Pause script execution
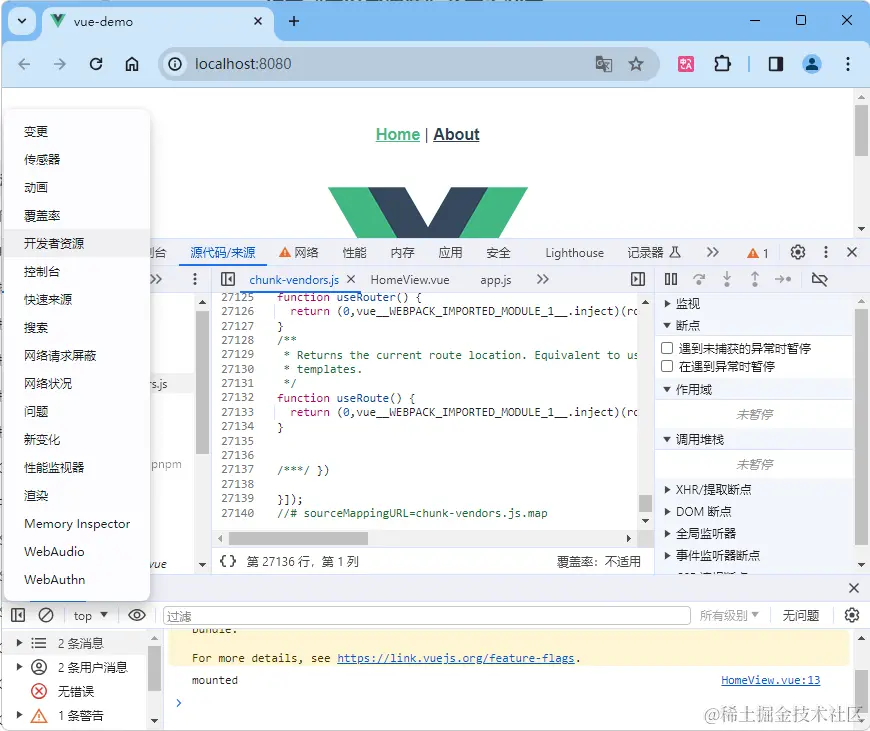 (671, 279)
